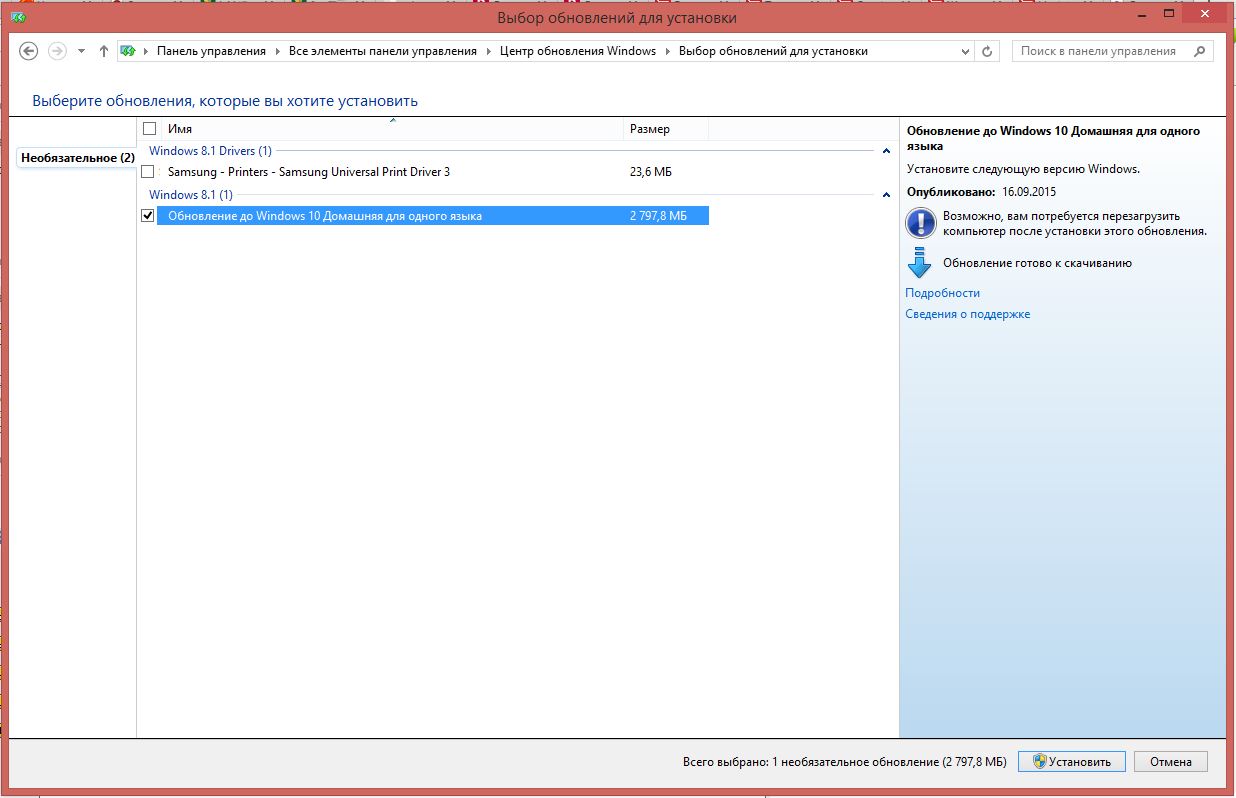The width and height of the screenshot is (1236, 798).
Task: Open the recent locations dropdown arrow
Action: point(81,51)
